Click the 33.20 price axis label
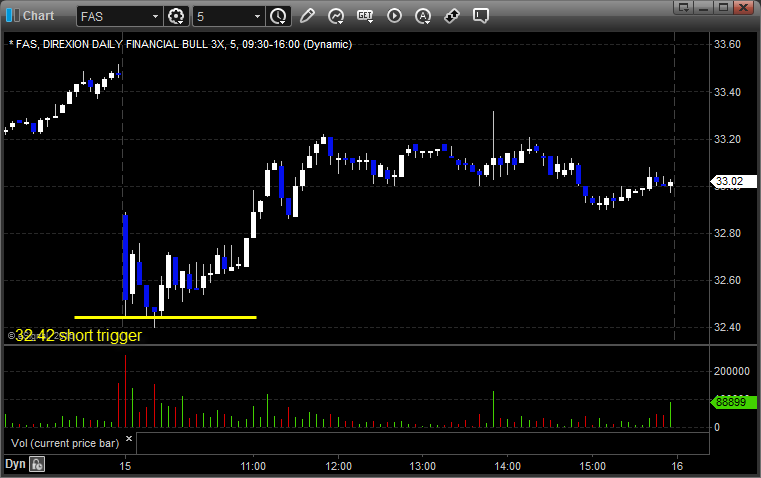761x478 pixels. click(728, 139)
